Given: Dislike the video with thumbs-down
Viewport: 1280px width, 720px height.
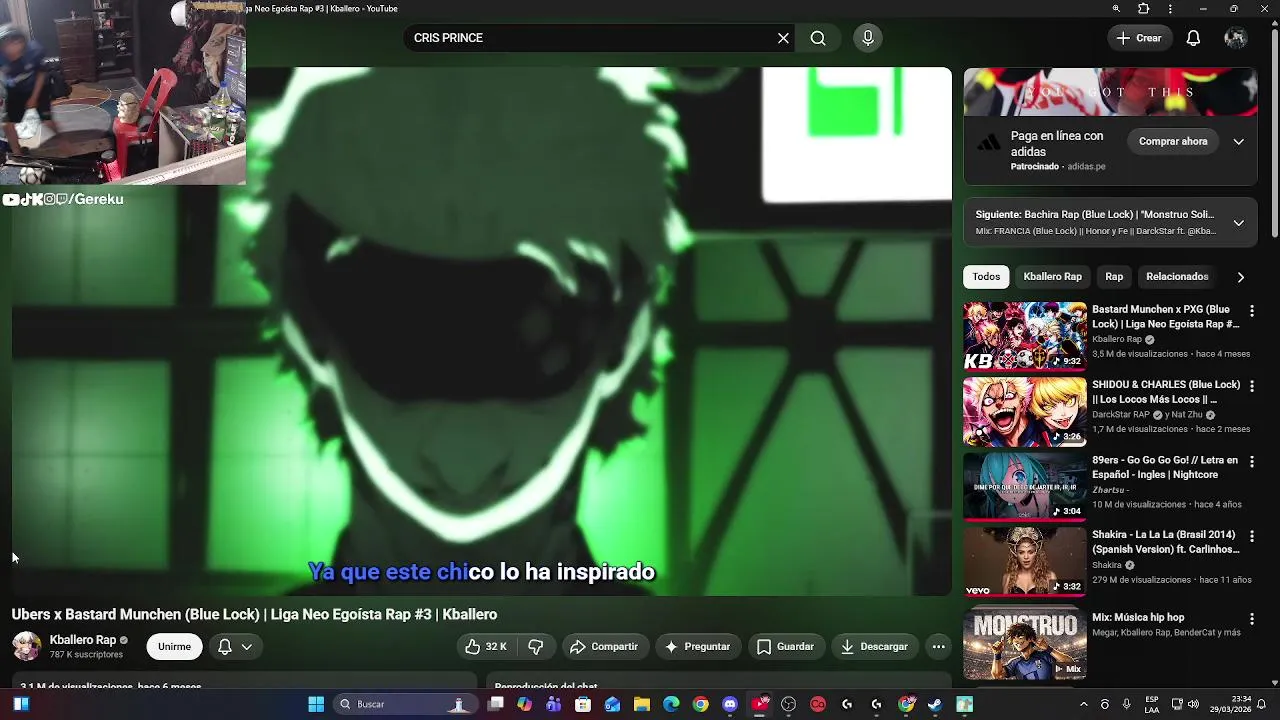Looking at the screenshot, I should point(536,647).
